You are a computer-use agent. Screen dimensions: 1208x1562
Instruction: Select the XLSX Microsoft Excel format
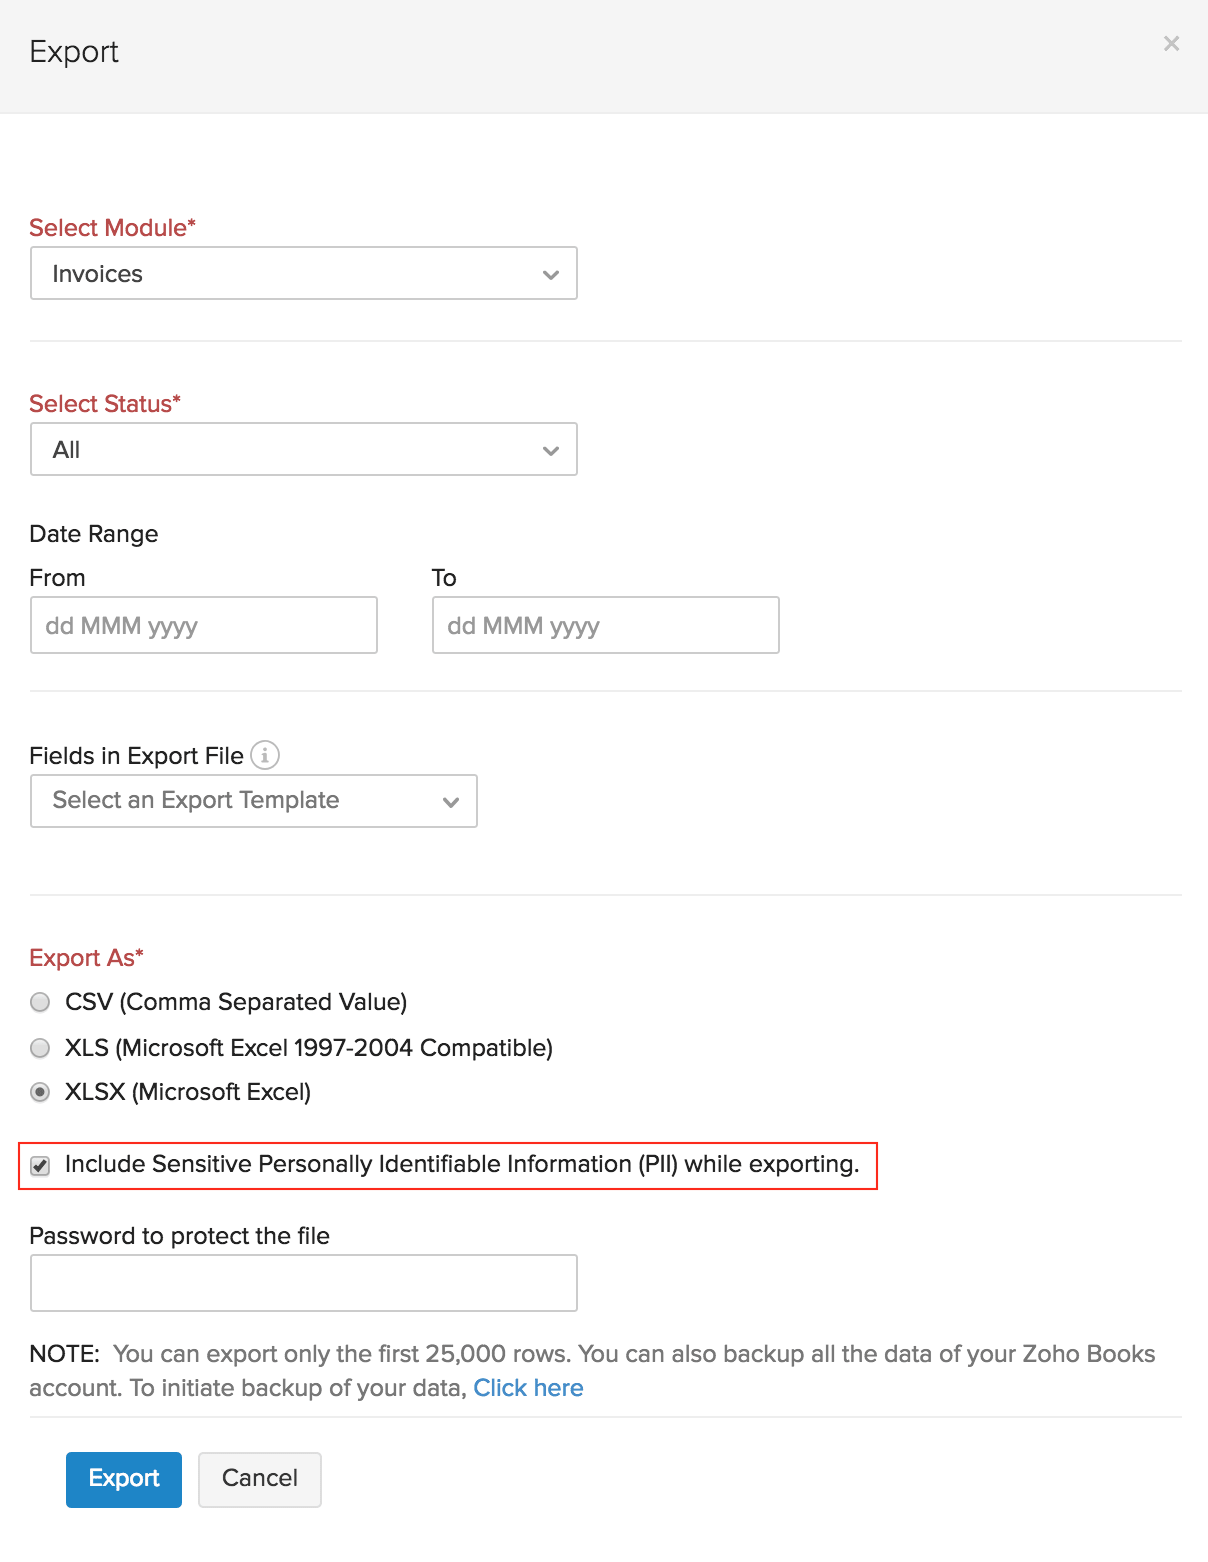[40, 1092]
